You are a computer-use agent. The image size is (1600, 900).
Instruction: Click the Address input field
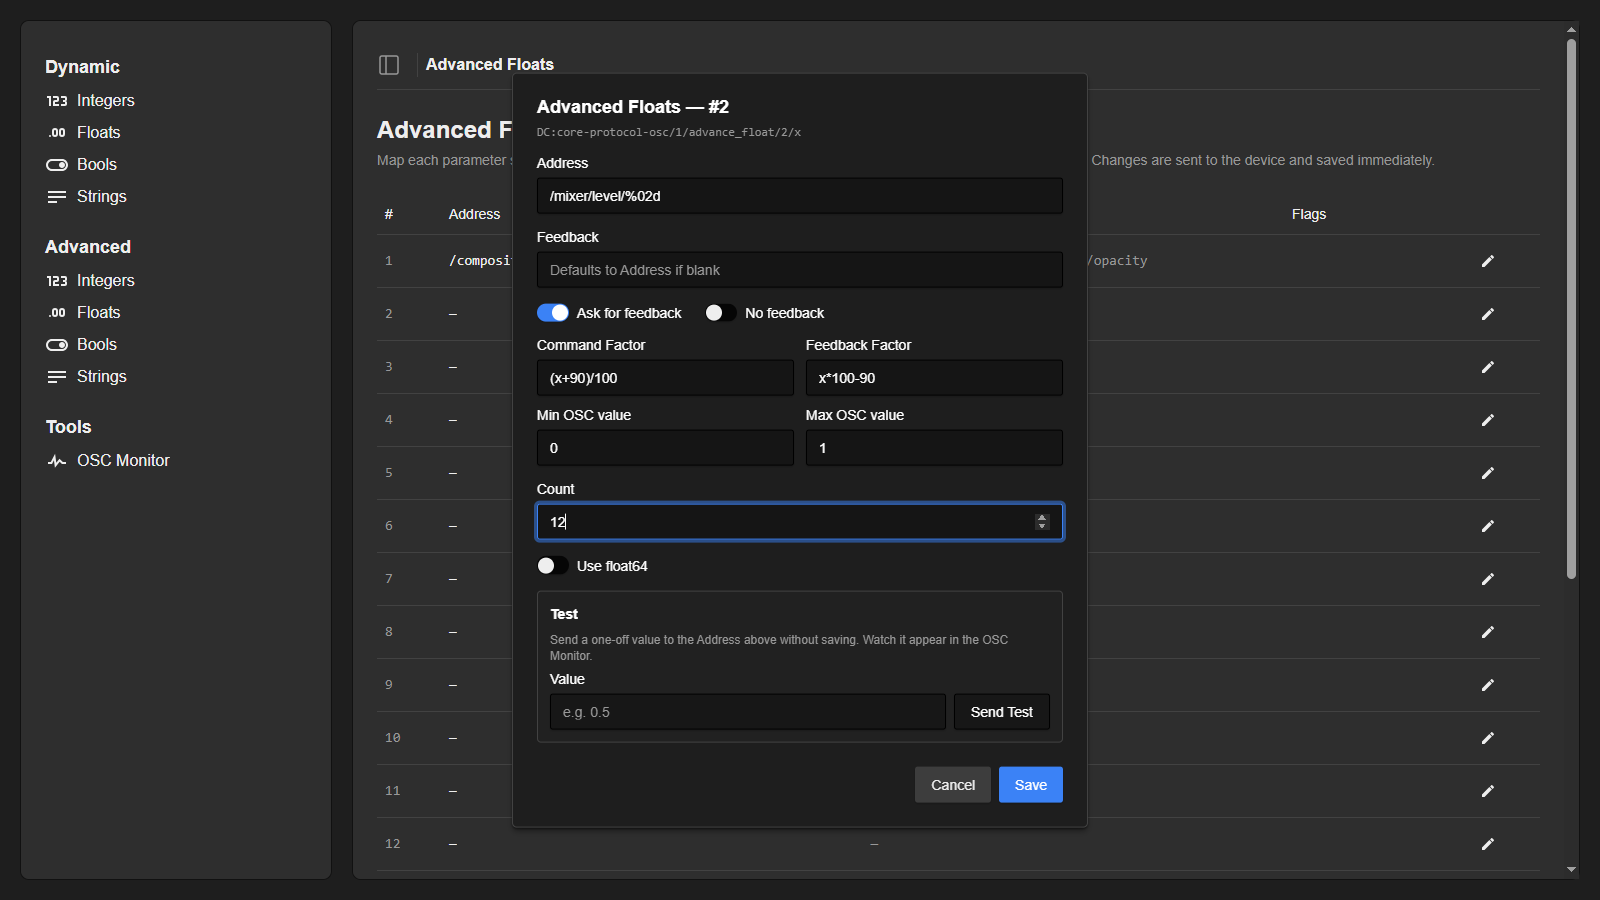pyautogui.click(x=800, y=196)
